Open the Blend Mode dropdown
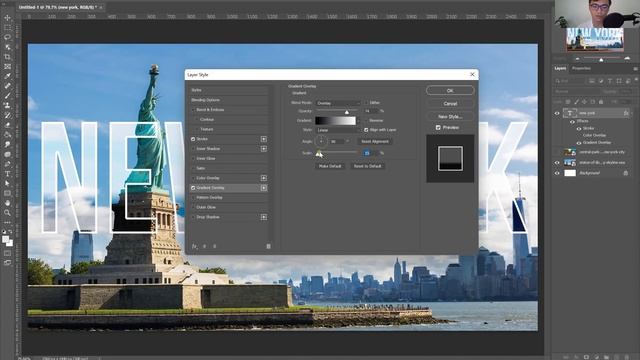 (x=338, y=103)
